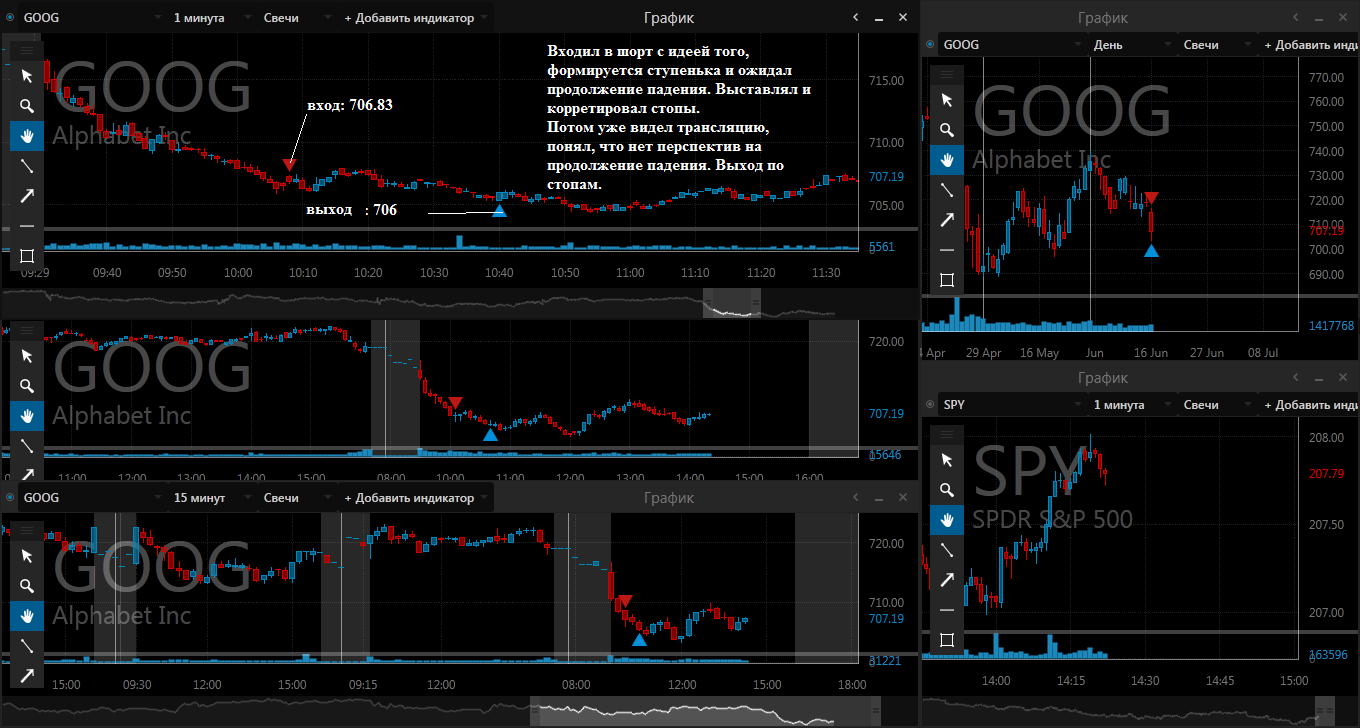Click the navigator range handle under the SPY chart
This screenshot has height=728, width=1360.
1323,711
